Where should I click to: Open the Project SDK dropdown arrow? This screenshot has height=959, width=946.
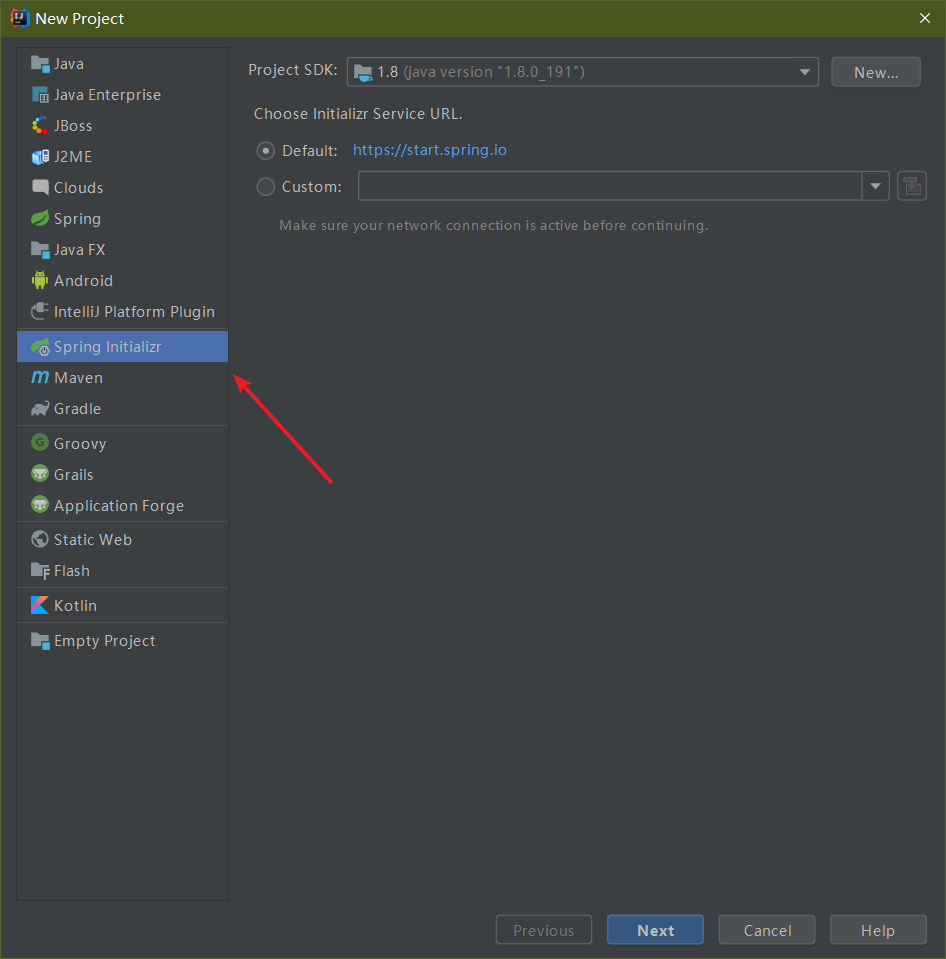(805, 72)
